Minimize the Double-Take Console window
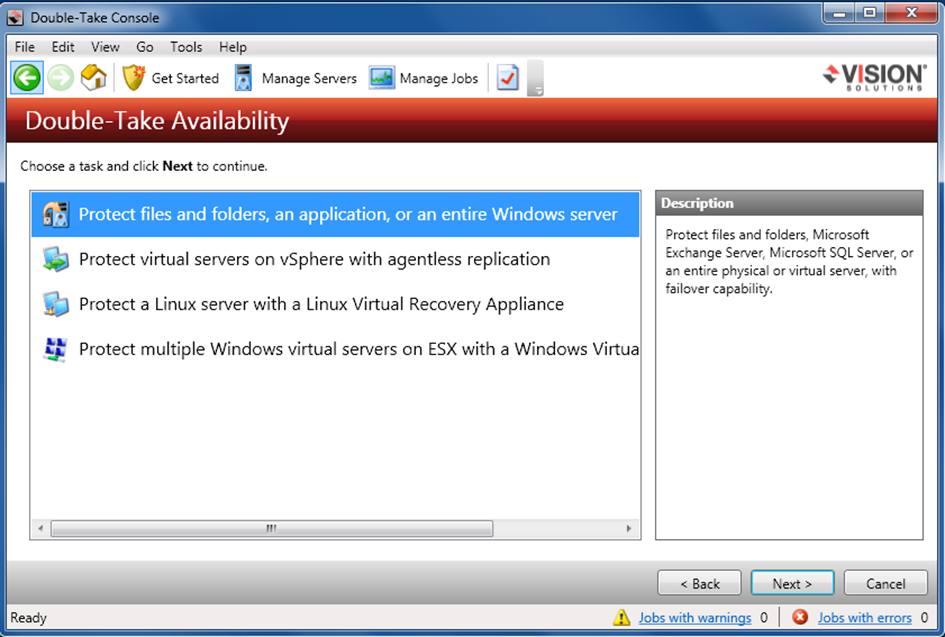 tap(840, 13)
